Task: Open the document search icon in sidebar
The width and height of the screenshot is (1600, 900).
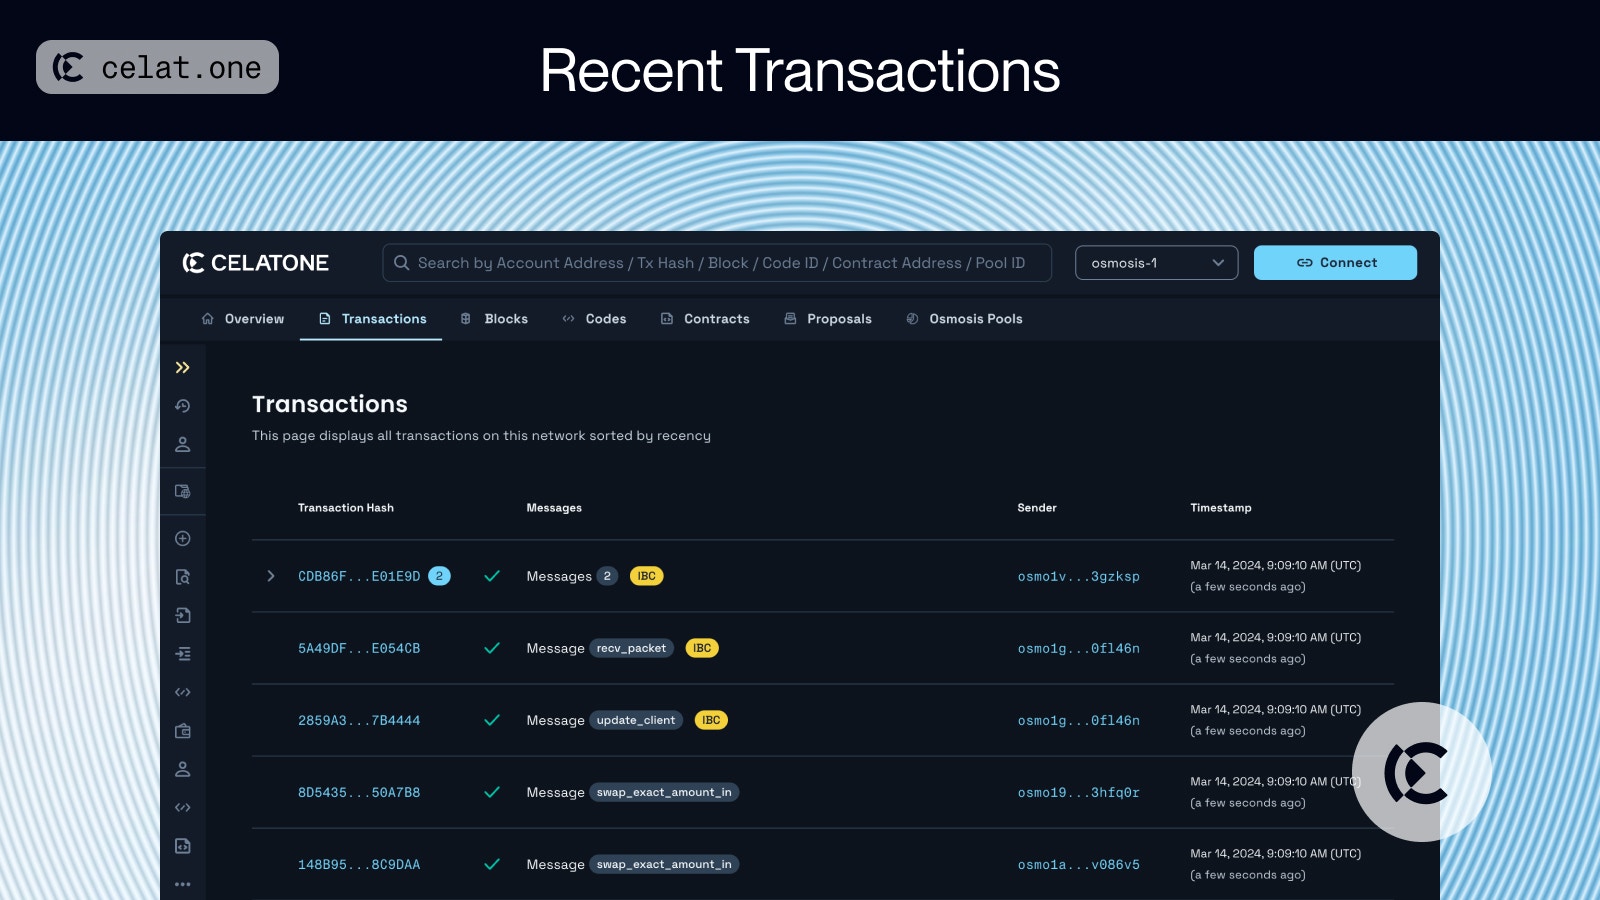Action: [x=182, y=577]
